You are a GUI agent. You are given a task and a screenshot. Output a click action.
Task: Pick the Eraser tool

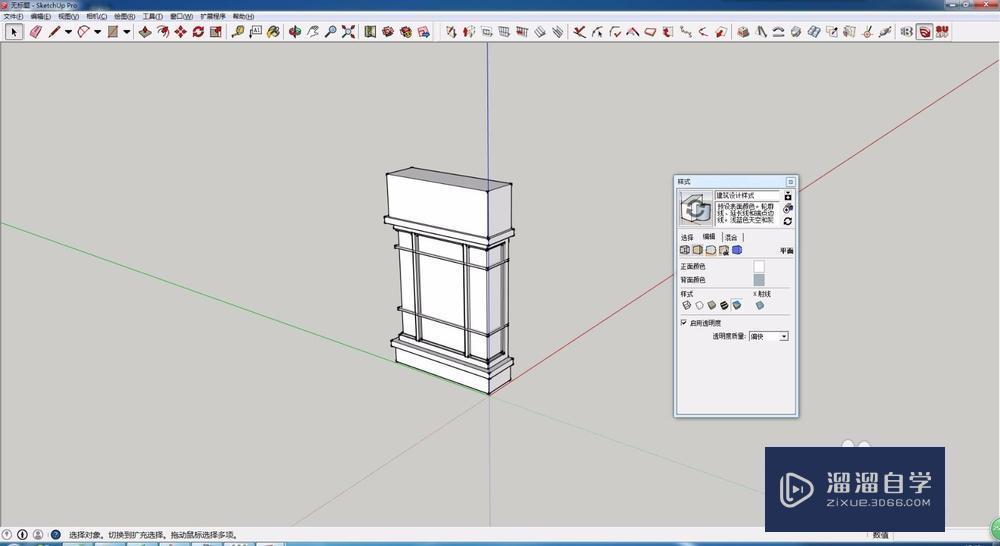(x=36, y=31)
